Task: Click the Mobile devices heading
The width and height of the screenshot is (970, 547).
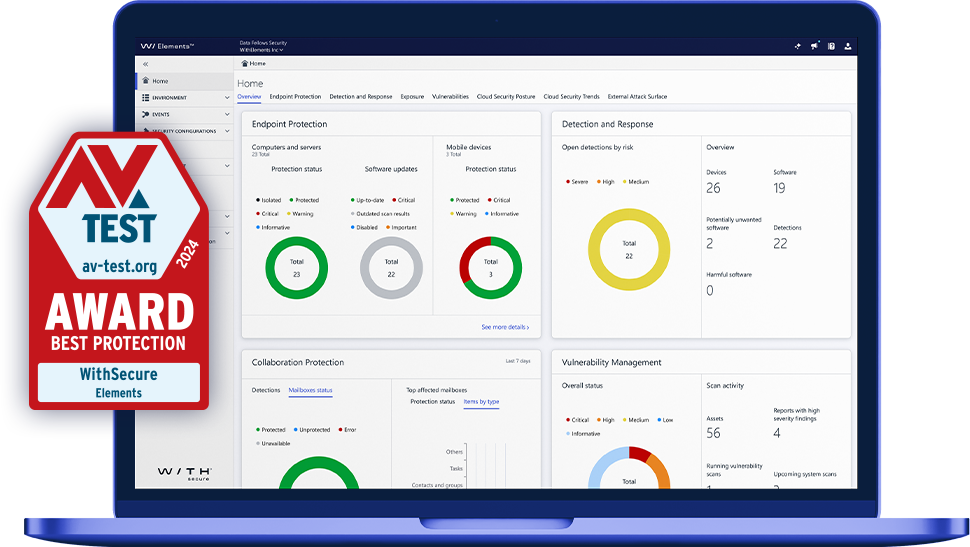Action: [x=468, y=147]
